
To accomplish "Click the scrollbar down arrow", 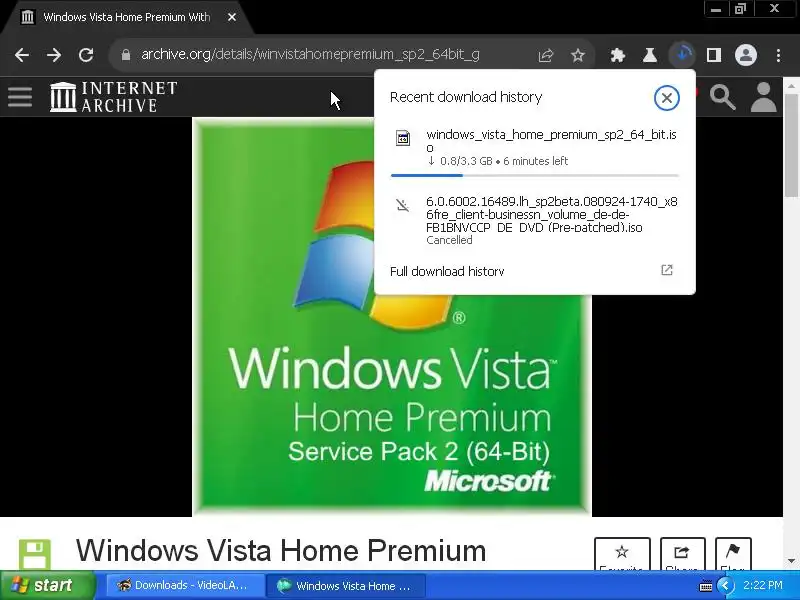I will coord(791,561).
